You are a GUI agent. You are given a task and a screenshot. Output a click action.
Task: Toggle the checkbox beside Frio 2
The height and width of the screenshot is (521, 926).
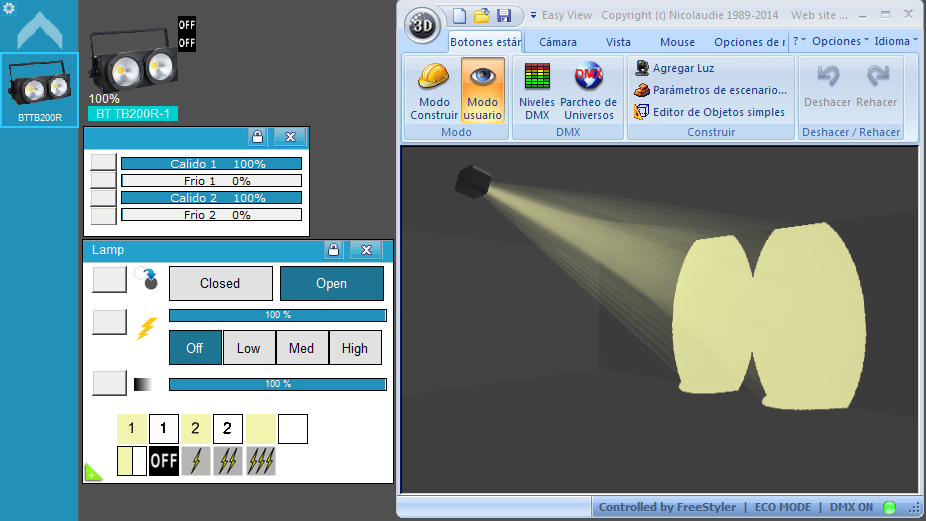click(103, 215)
